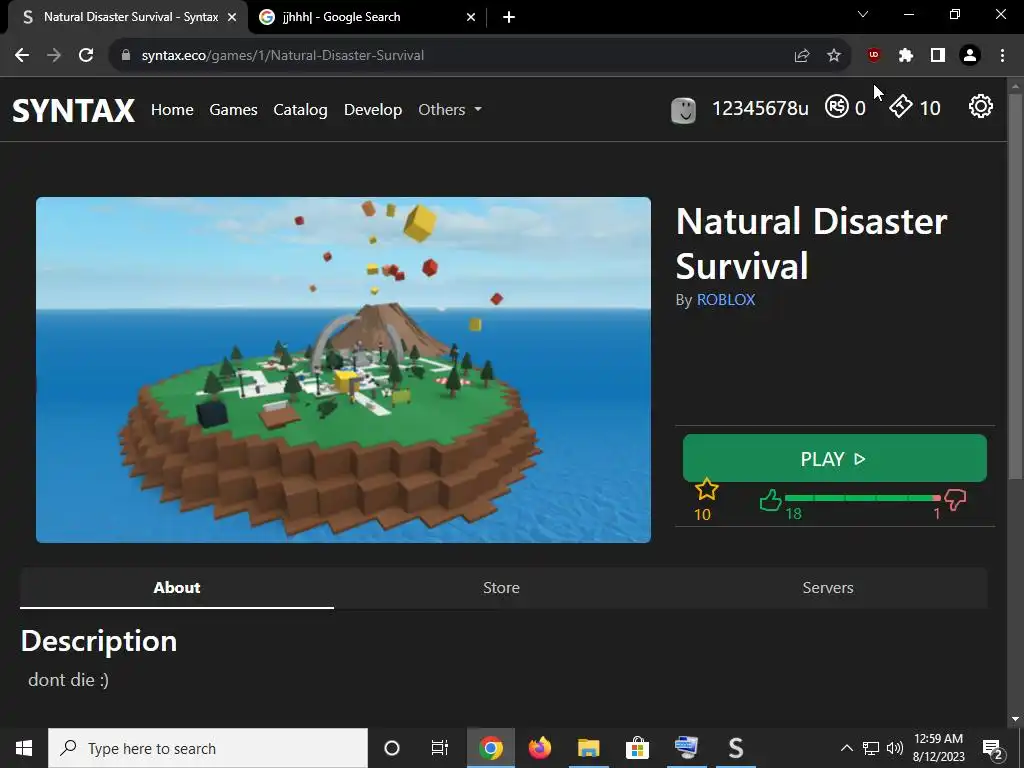Click the page vertical scrollbar
The width and height of the screenshot is (1024, 768).
click(1015, 285)
